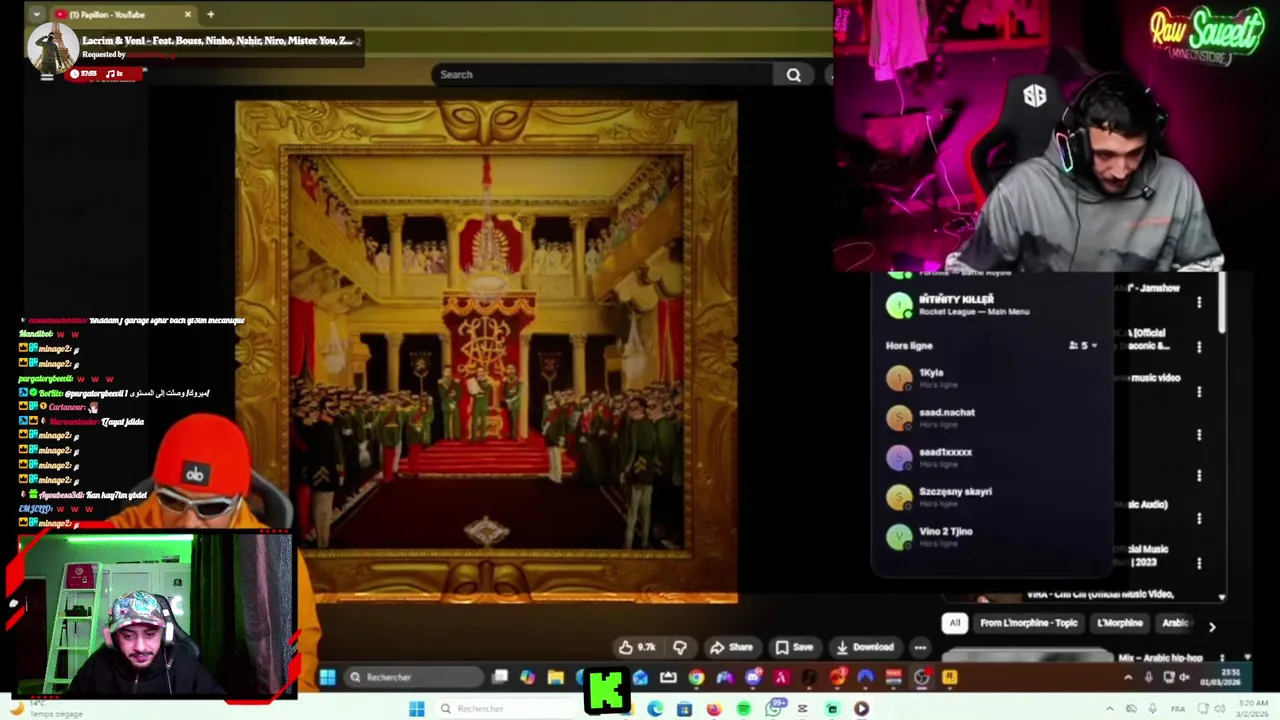The width and height of the screenshot is (1280, 720).
Task: Like the video showing 9.7k likes
Action: (x=637, y=647)
